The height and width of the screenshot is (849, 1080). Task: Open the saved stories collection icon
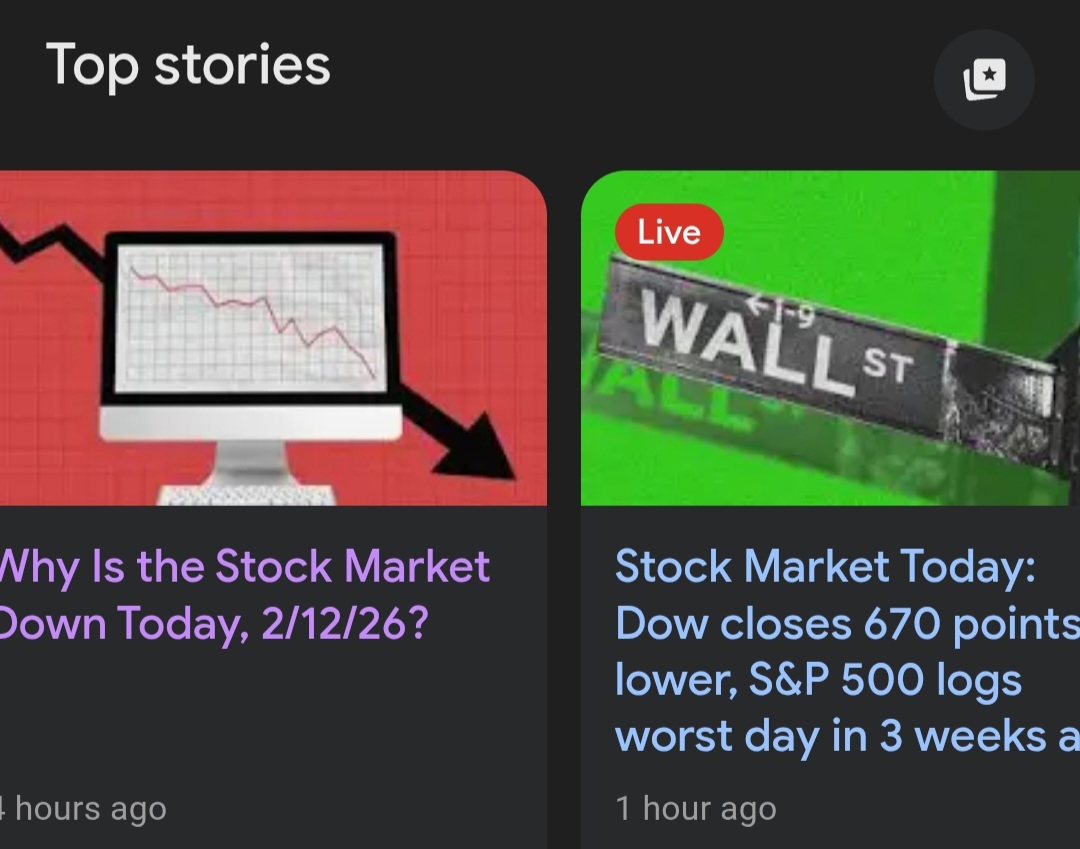984,80
